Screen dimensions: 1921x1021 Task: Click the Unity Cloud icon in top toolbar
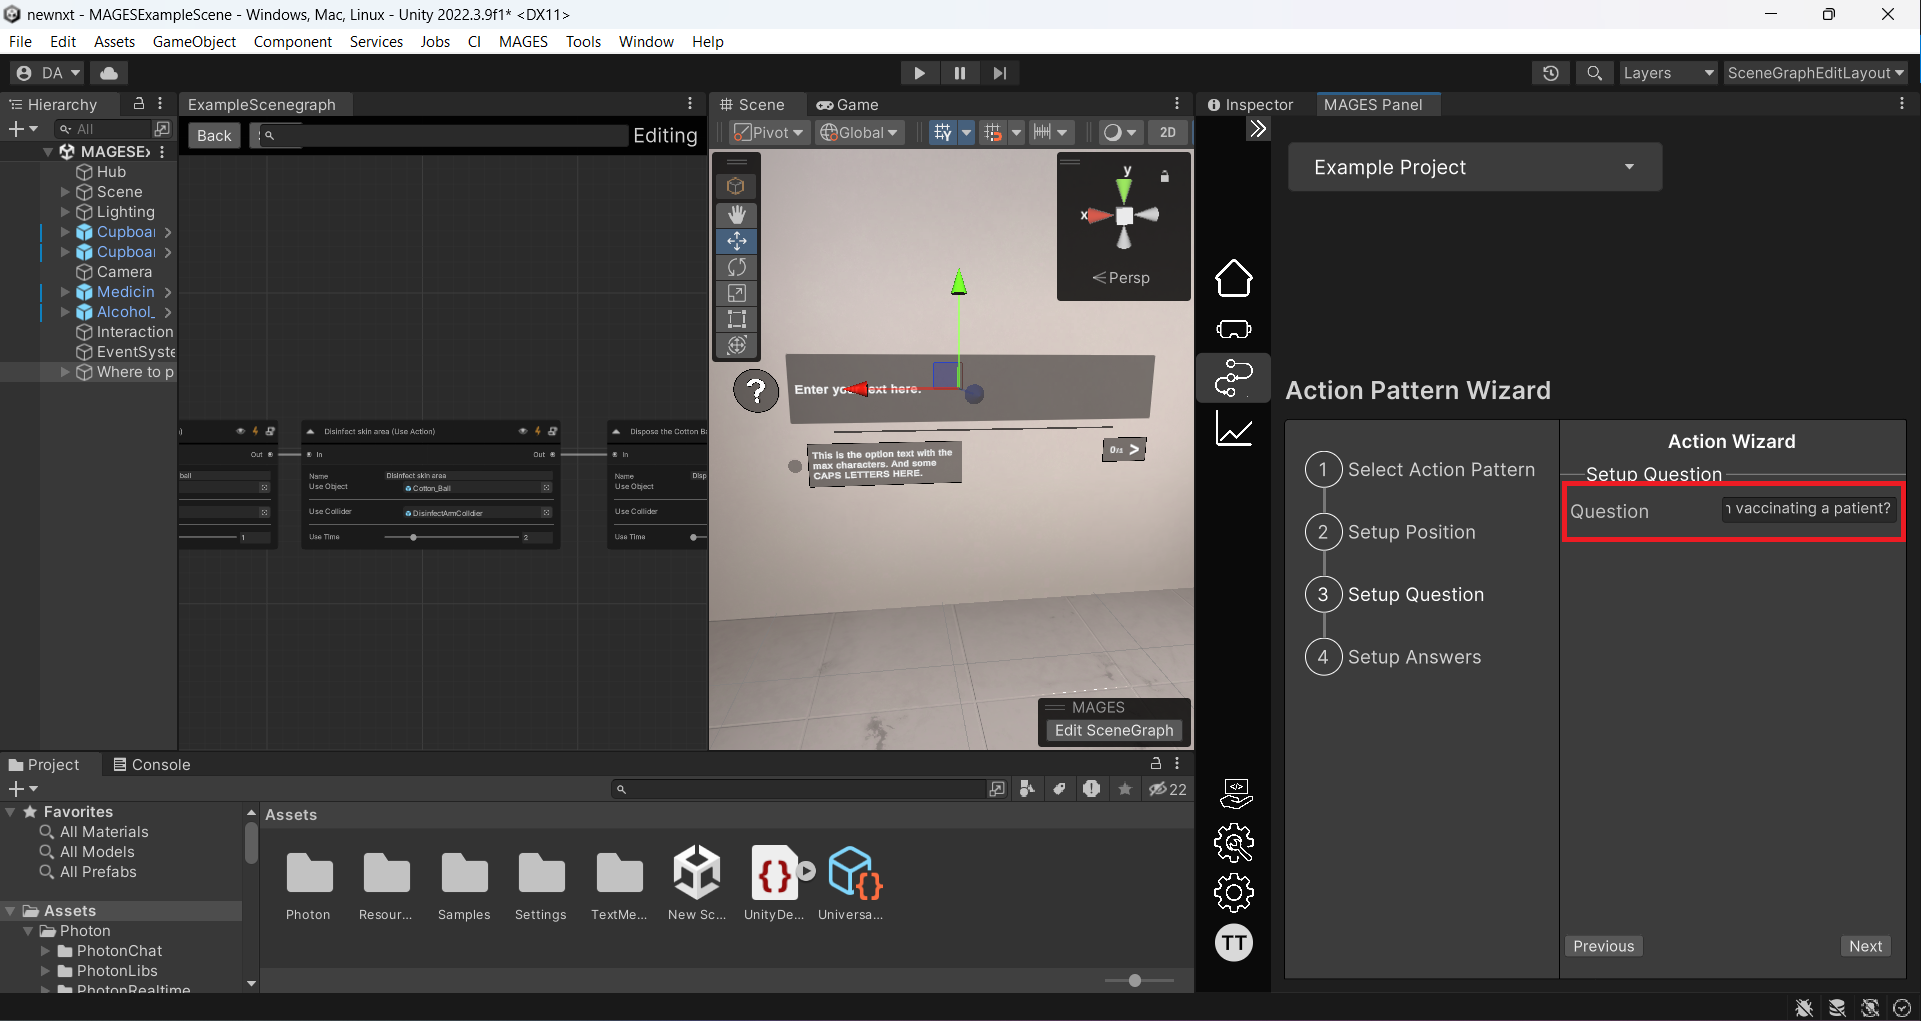[x=109, y=73]
